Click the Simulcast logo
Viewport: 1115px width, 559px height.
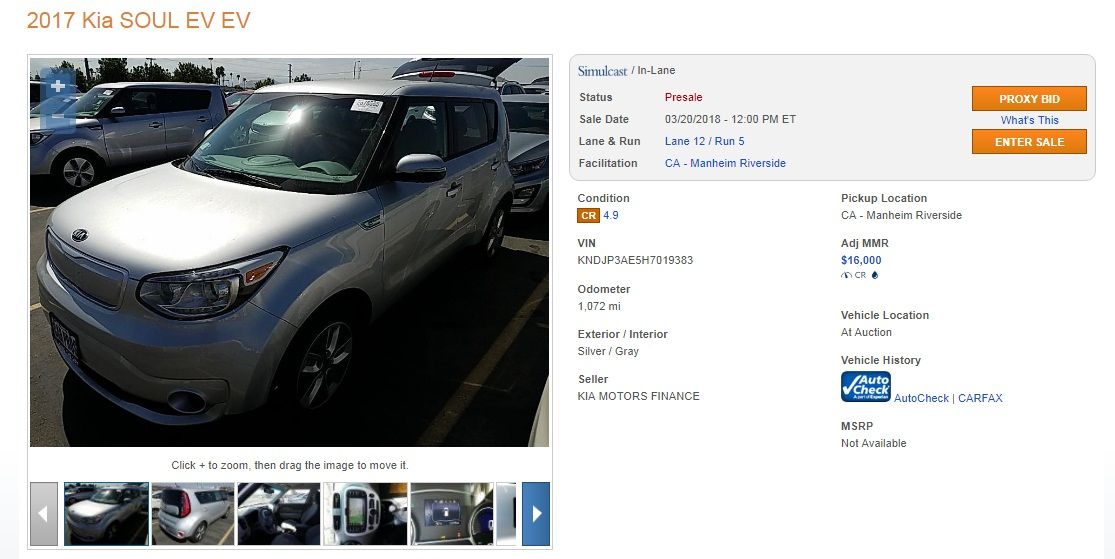pos(602,70)
